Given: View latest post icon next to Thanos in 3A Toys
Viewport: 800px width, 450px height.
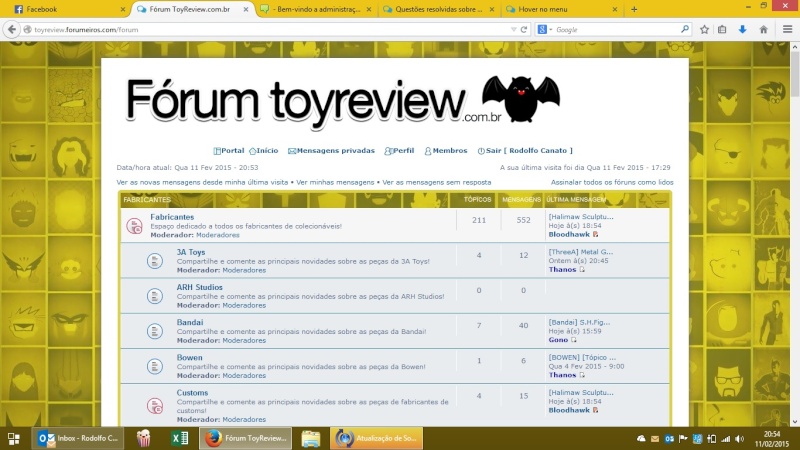Looking at the screenshot, I should [582, 269].
